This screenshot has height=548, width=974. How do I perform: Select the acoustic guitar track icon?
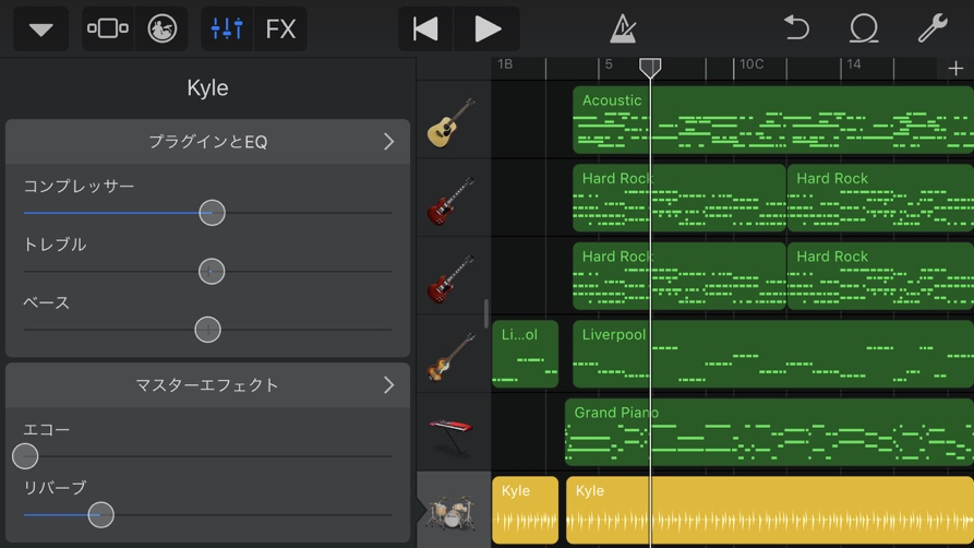pos(452,122)
